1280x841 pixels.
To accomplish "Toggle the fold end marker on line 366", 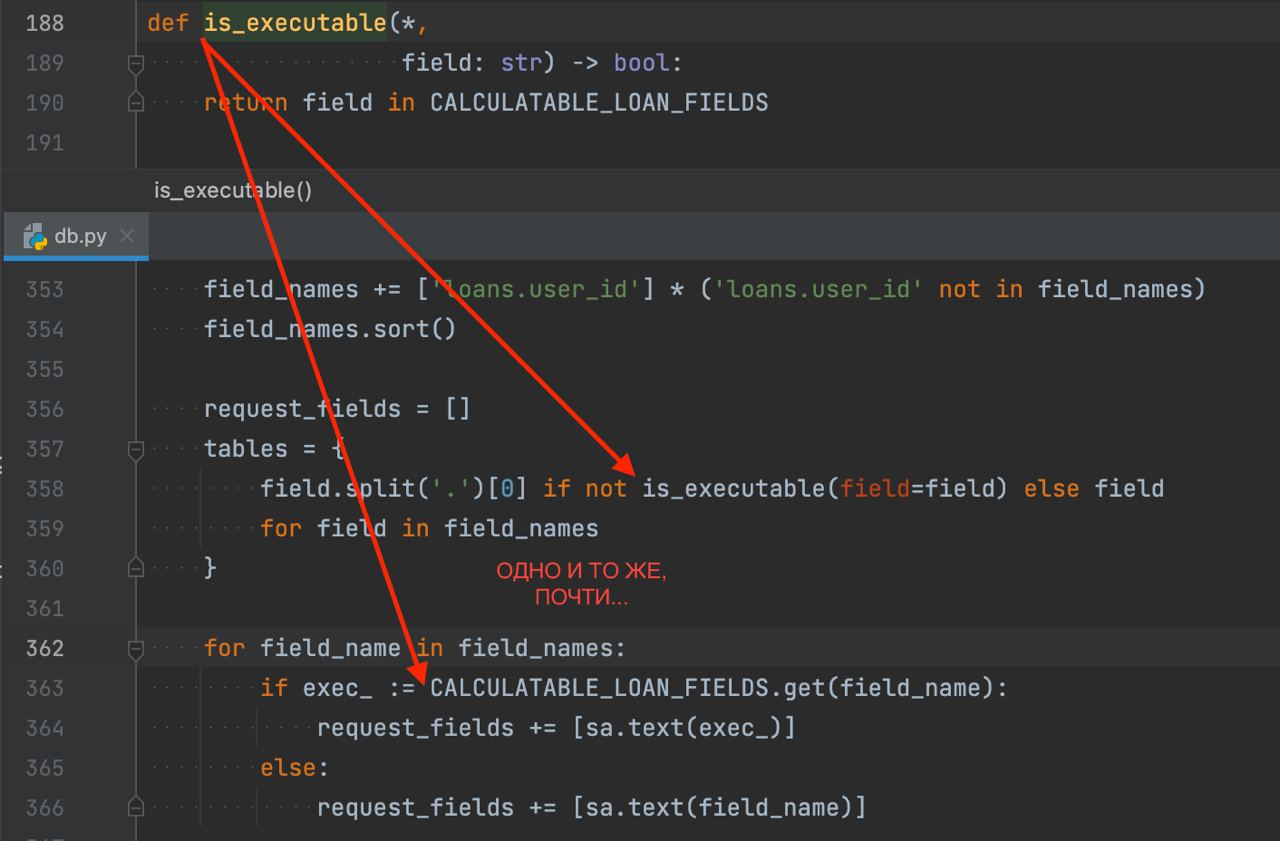I will (136, 807).
